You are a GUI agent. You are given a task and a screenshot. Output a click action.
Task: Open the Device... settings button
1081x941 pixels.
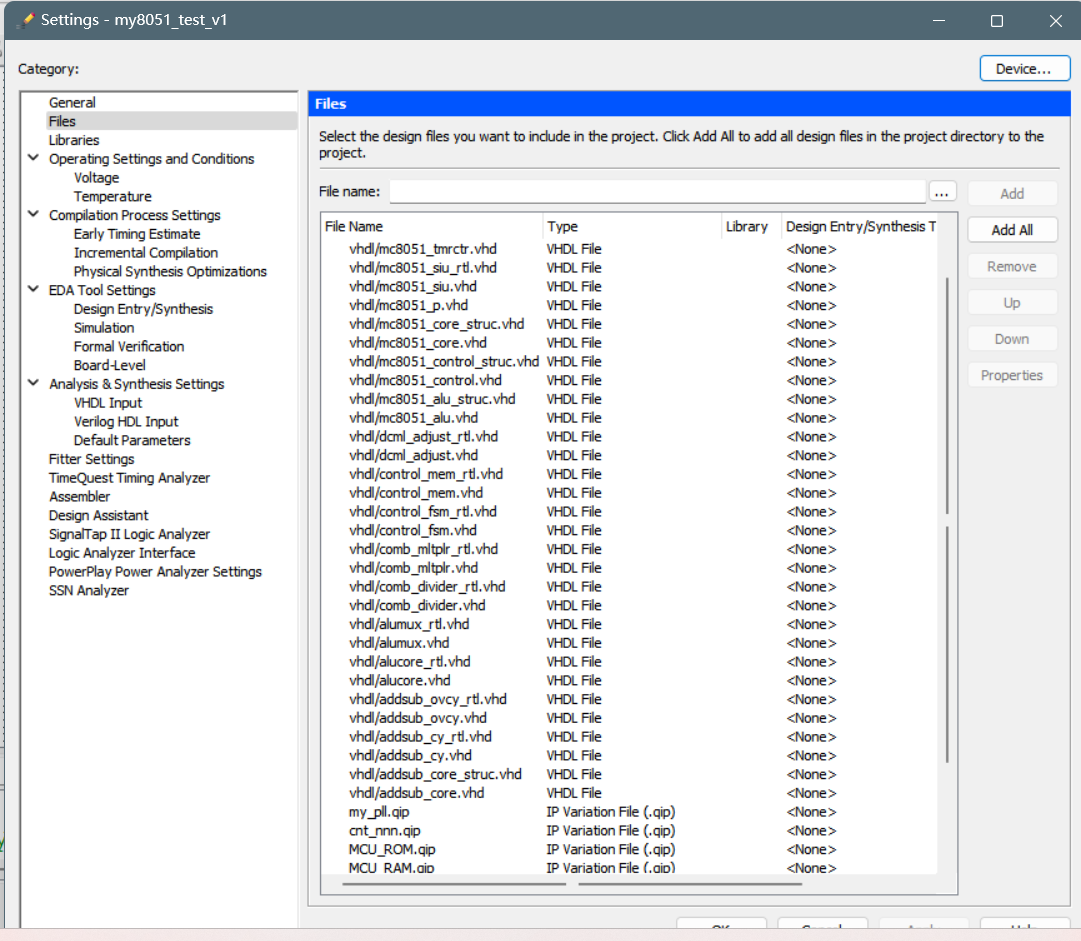pyautogui.click(x=1024, y=69)
